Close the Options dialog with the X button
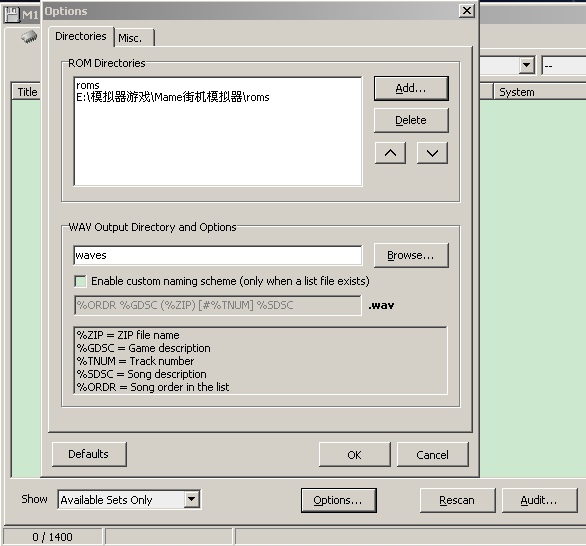Screen dimensions: 586x546 click(467, 11)
